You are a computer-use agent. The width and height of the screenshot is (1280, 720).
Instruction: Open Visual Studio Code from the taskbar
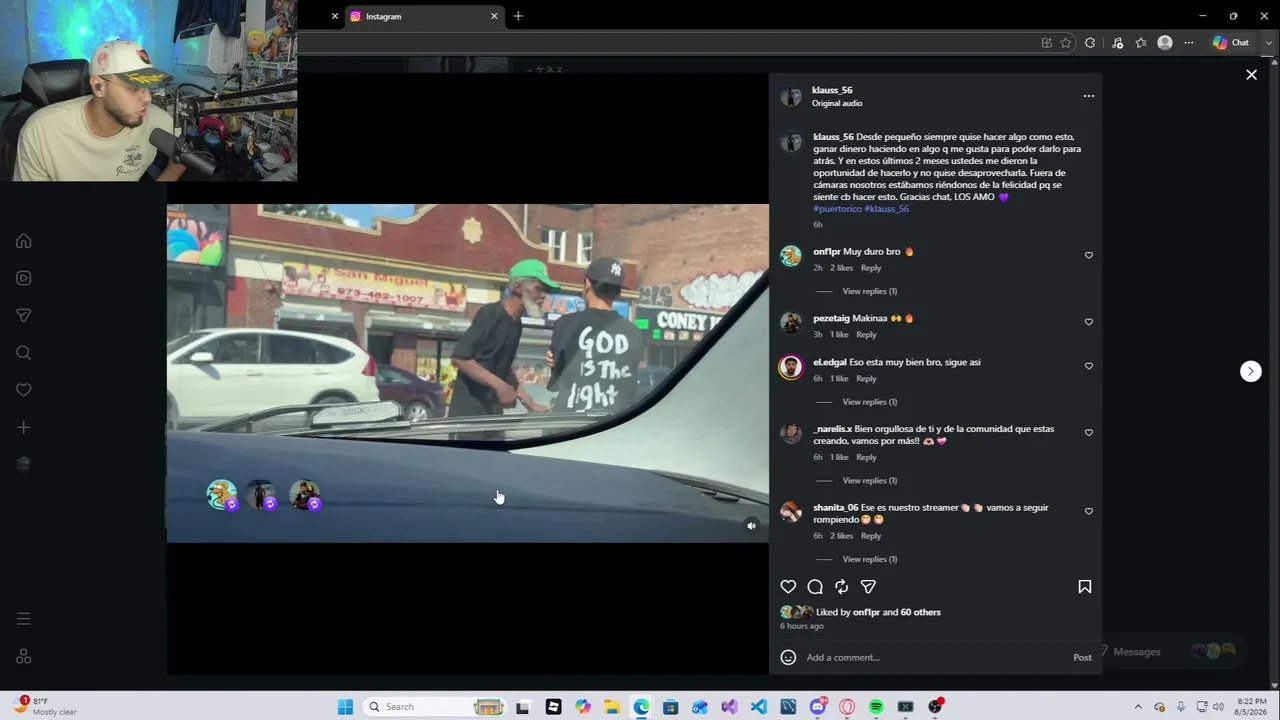pyautogui.click(x=759, y=707)
